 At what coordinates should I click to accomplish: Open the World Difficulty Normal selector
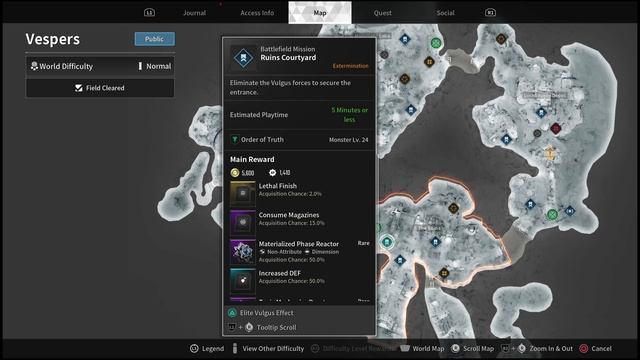tap(100, 66)
